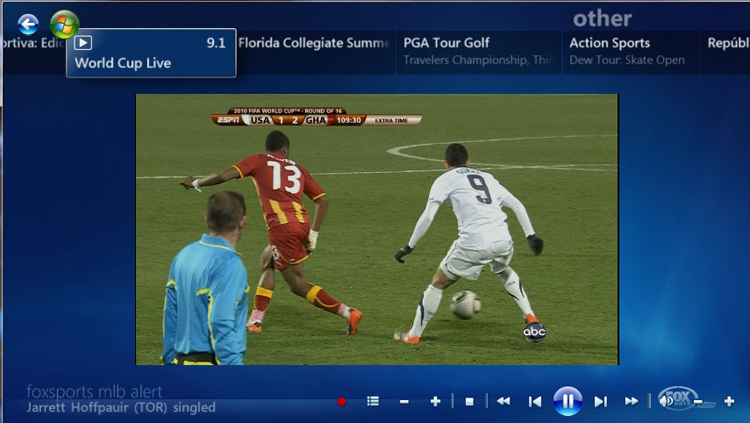The image size is (750, 423).
Task: Lower volume with the rightmost minus button
Action: click(x=698, y=401)
